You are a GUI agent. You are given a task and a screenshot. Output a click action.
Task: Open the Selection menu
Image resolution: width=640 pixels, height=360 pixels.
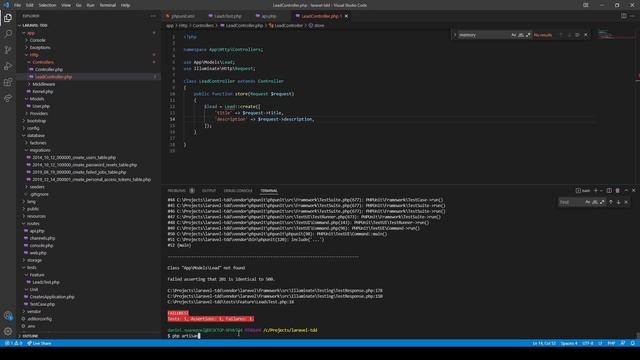click(x=47, y=5)
